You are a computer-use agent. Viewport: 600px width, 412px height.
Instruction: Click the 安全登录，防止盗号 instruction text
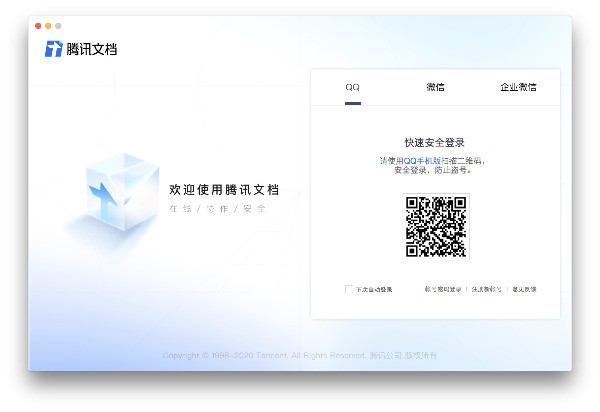tap(435, 170)
